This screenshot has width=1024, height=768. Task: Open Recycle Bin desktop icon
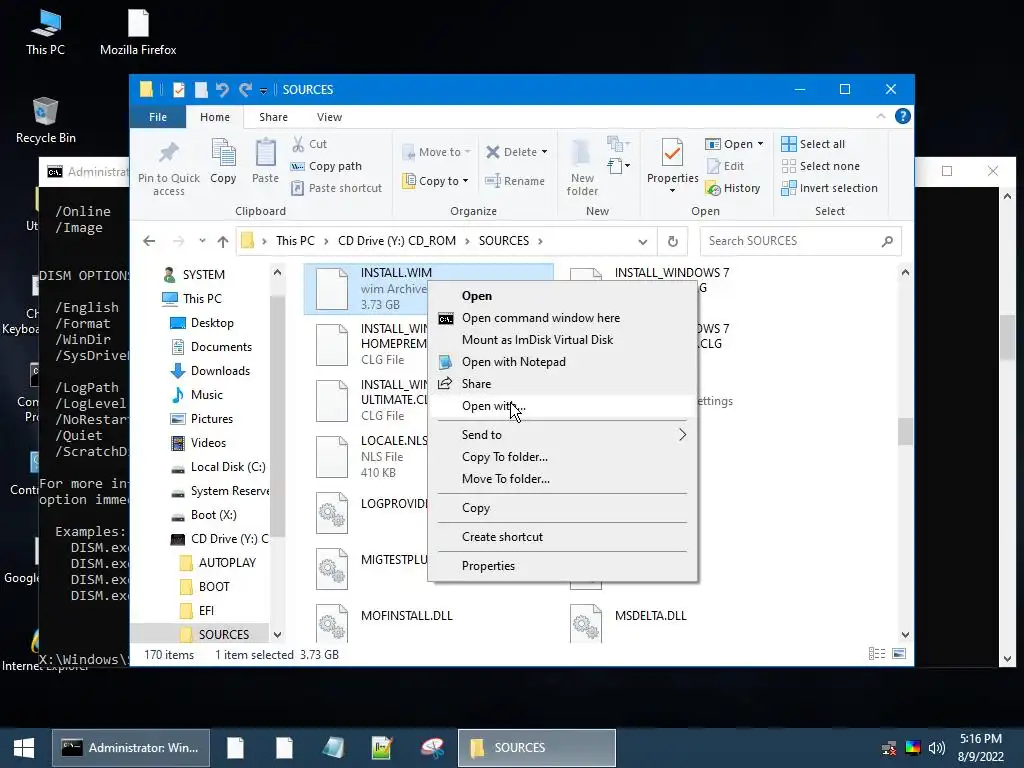coord(46,121)
